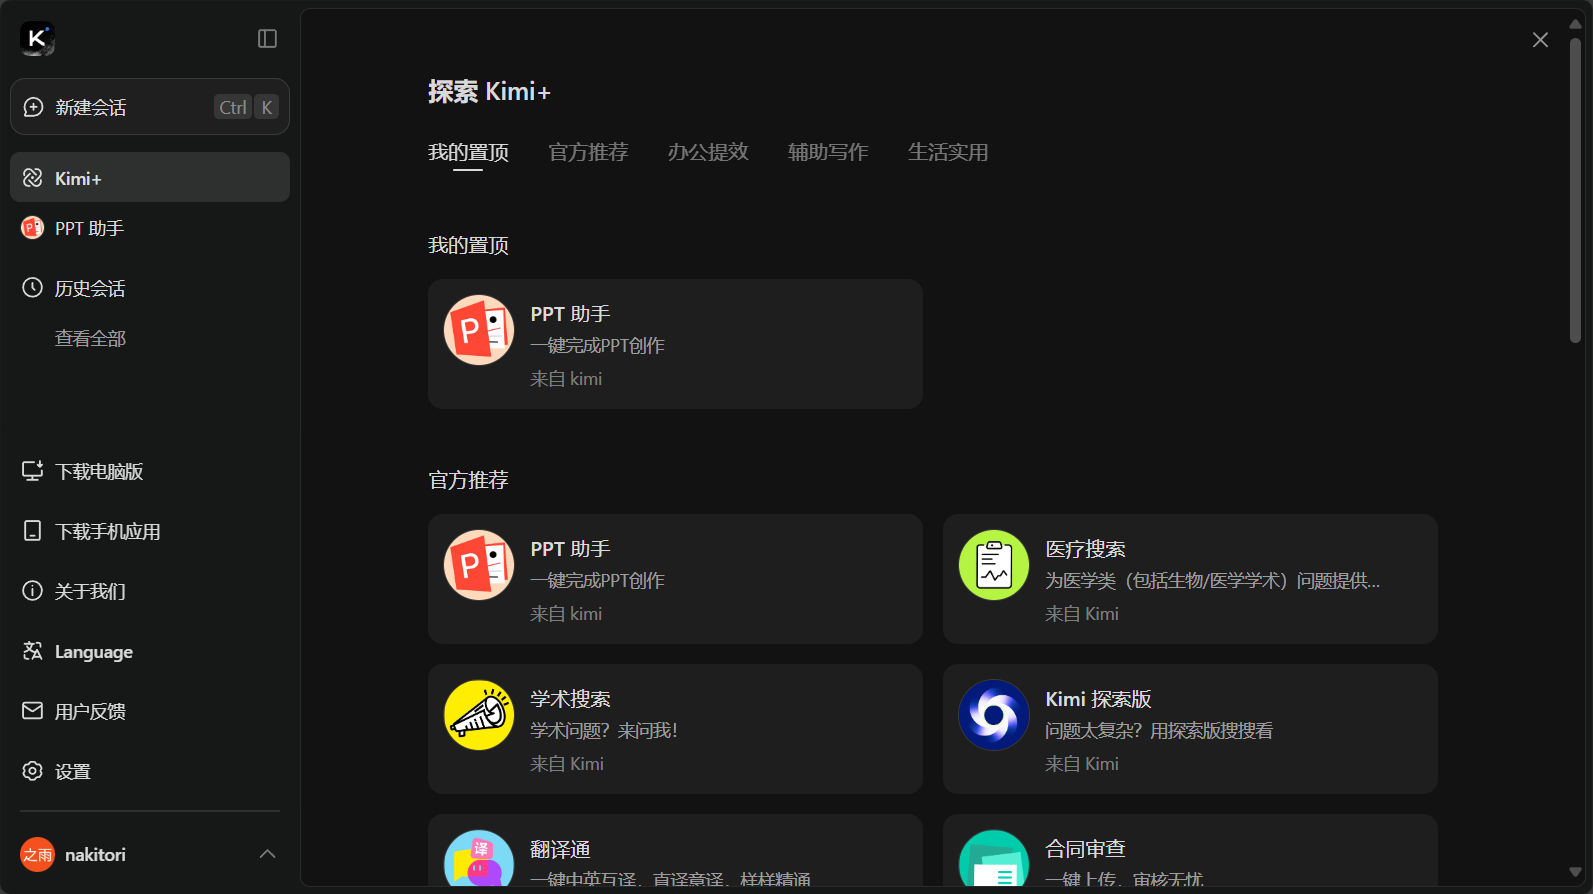Click the 合同审查 document icon

[994, 858]
